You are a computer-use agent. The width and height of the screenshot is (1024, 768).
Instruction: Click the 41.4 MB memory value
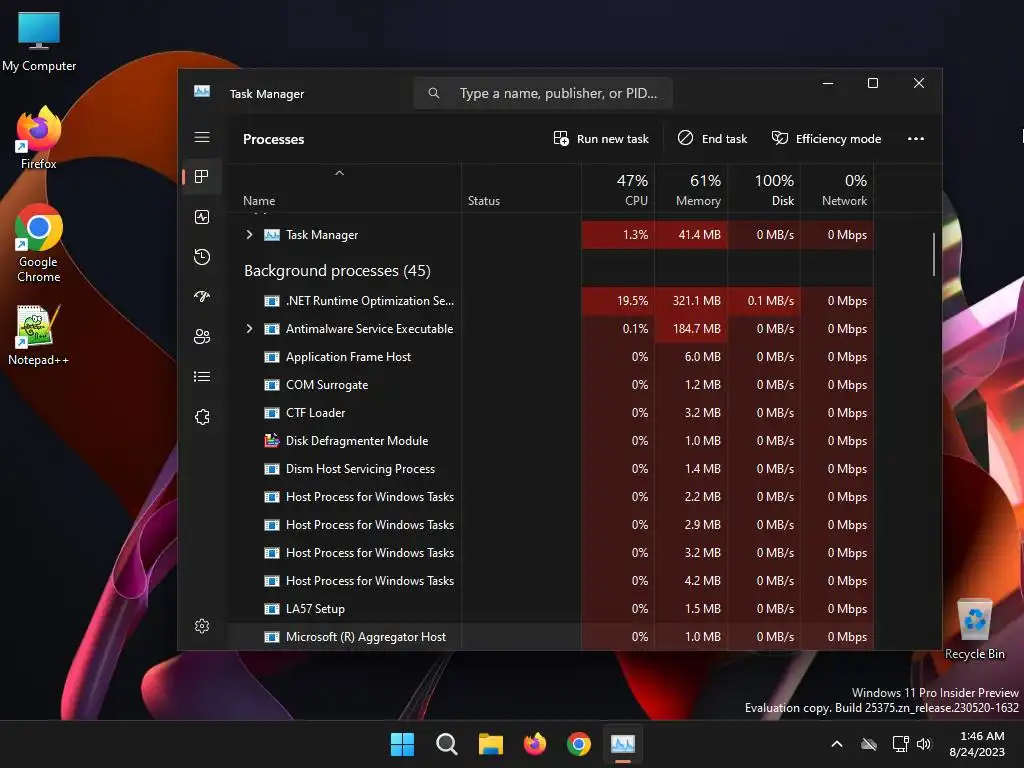coord(699,234)
